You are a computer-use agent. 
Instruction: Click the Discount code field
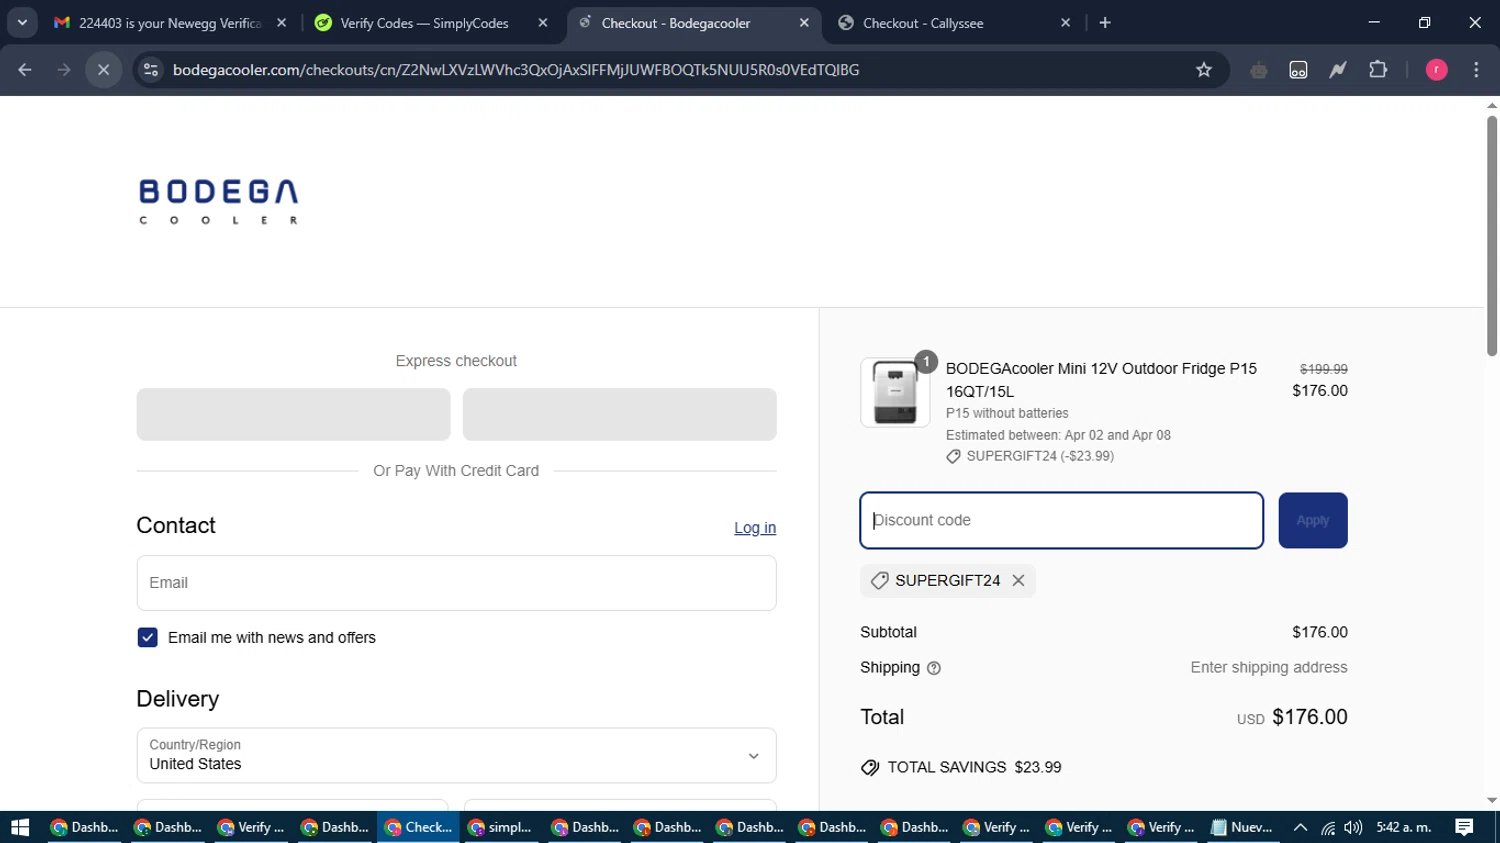tap(1061, 520)
